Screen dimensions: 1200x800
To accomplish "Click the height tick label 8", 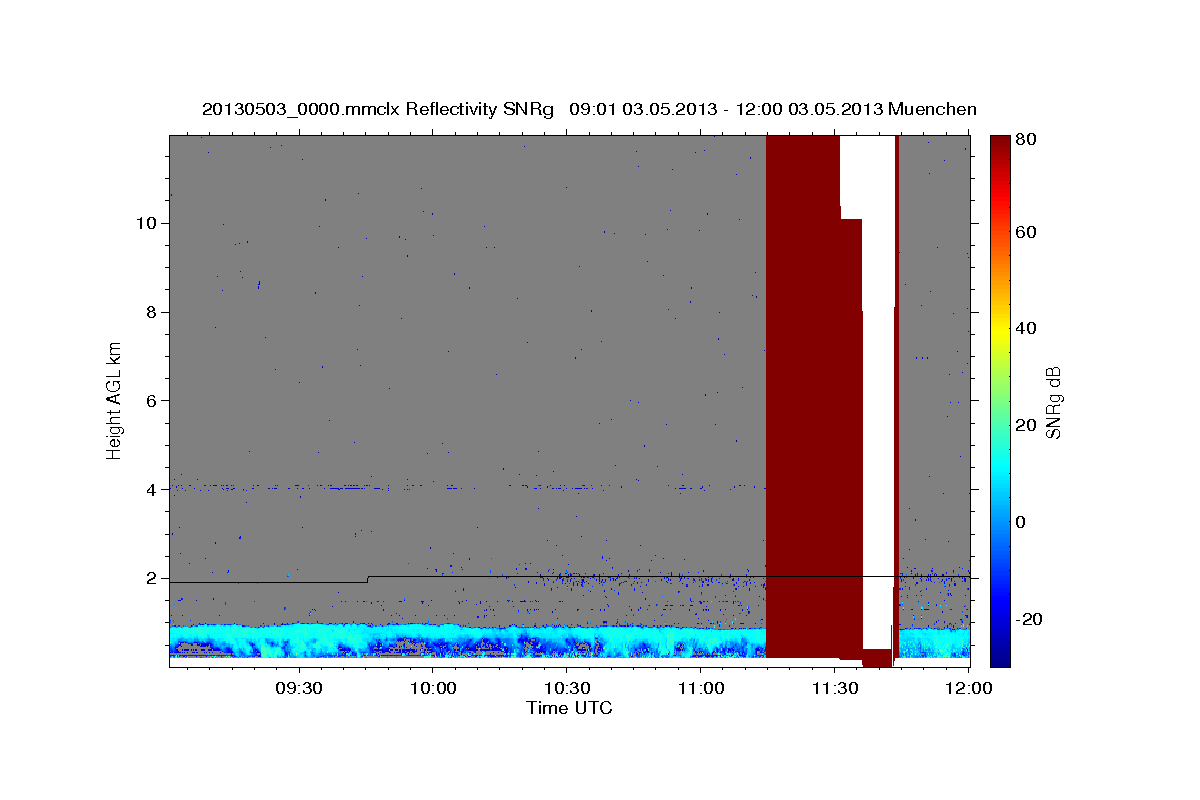I will [x=150, y=312].
